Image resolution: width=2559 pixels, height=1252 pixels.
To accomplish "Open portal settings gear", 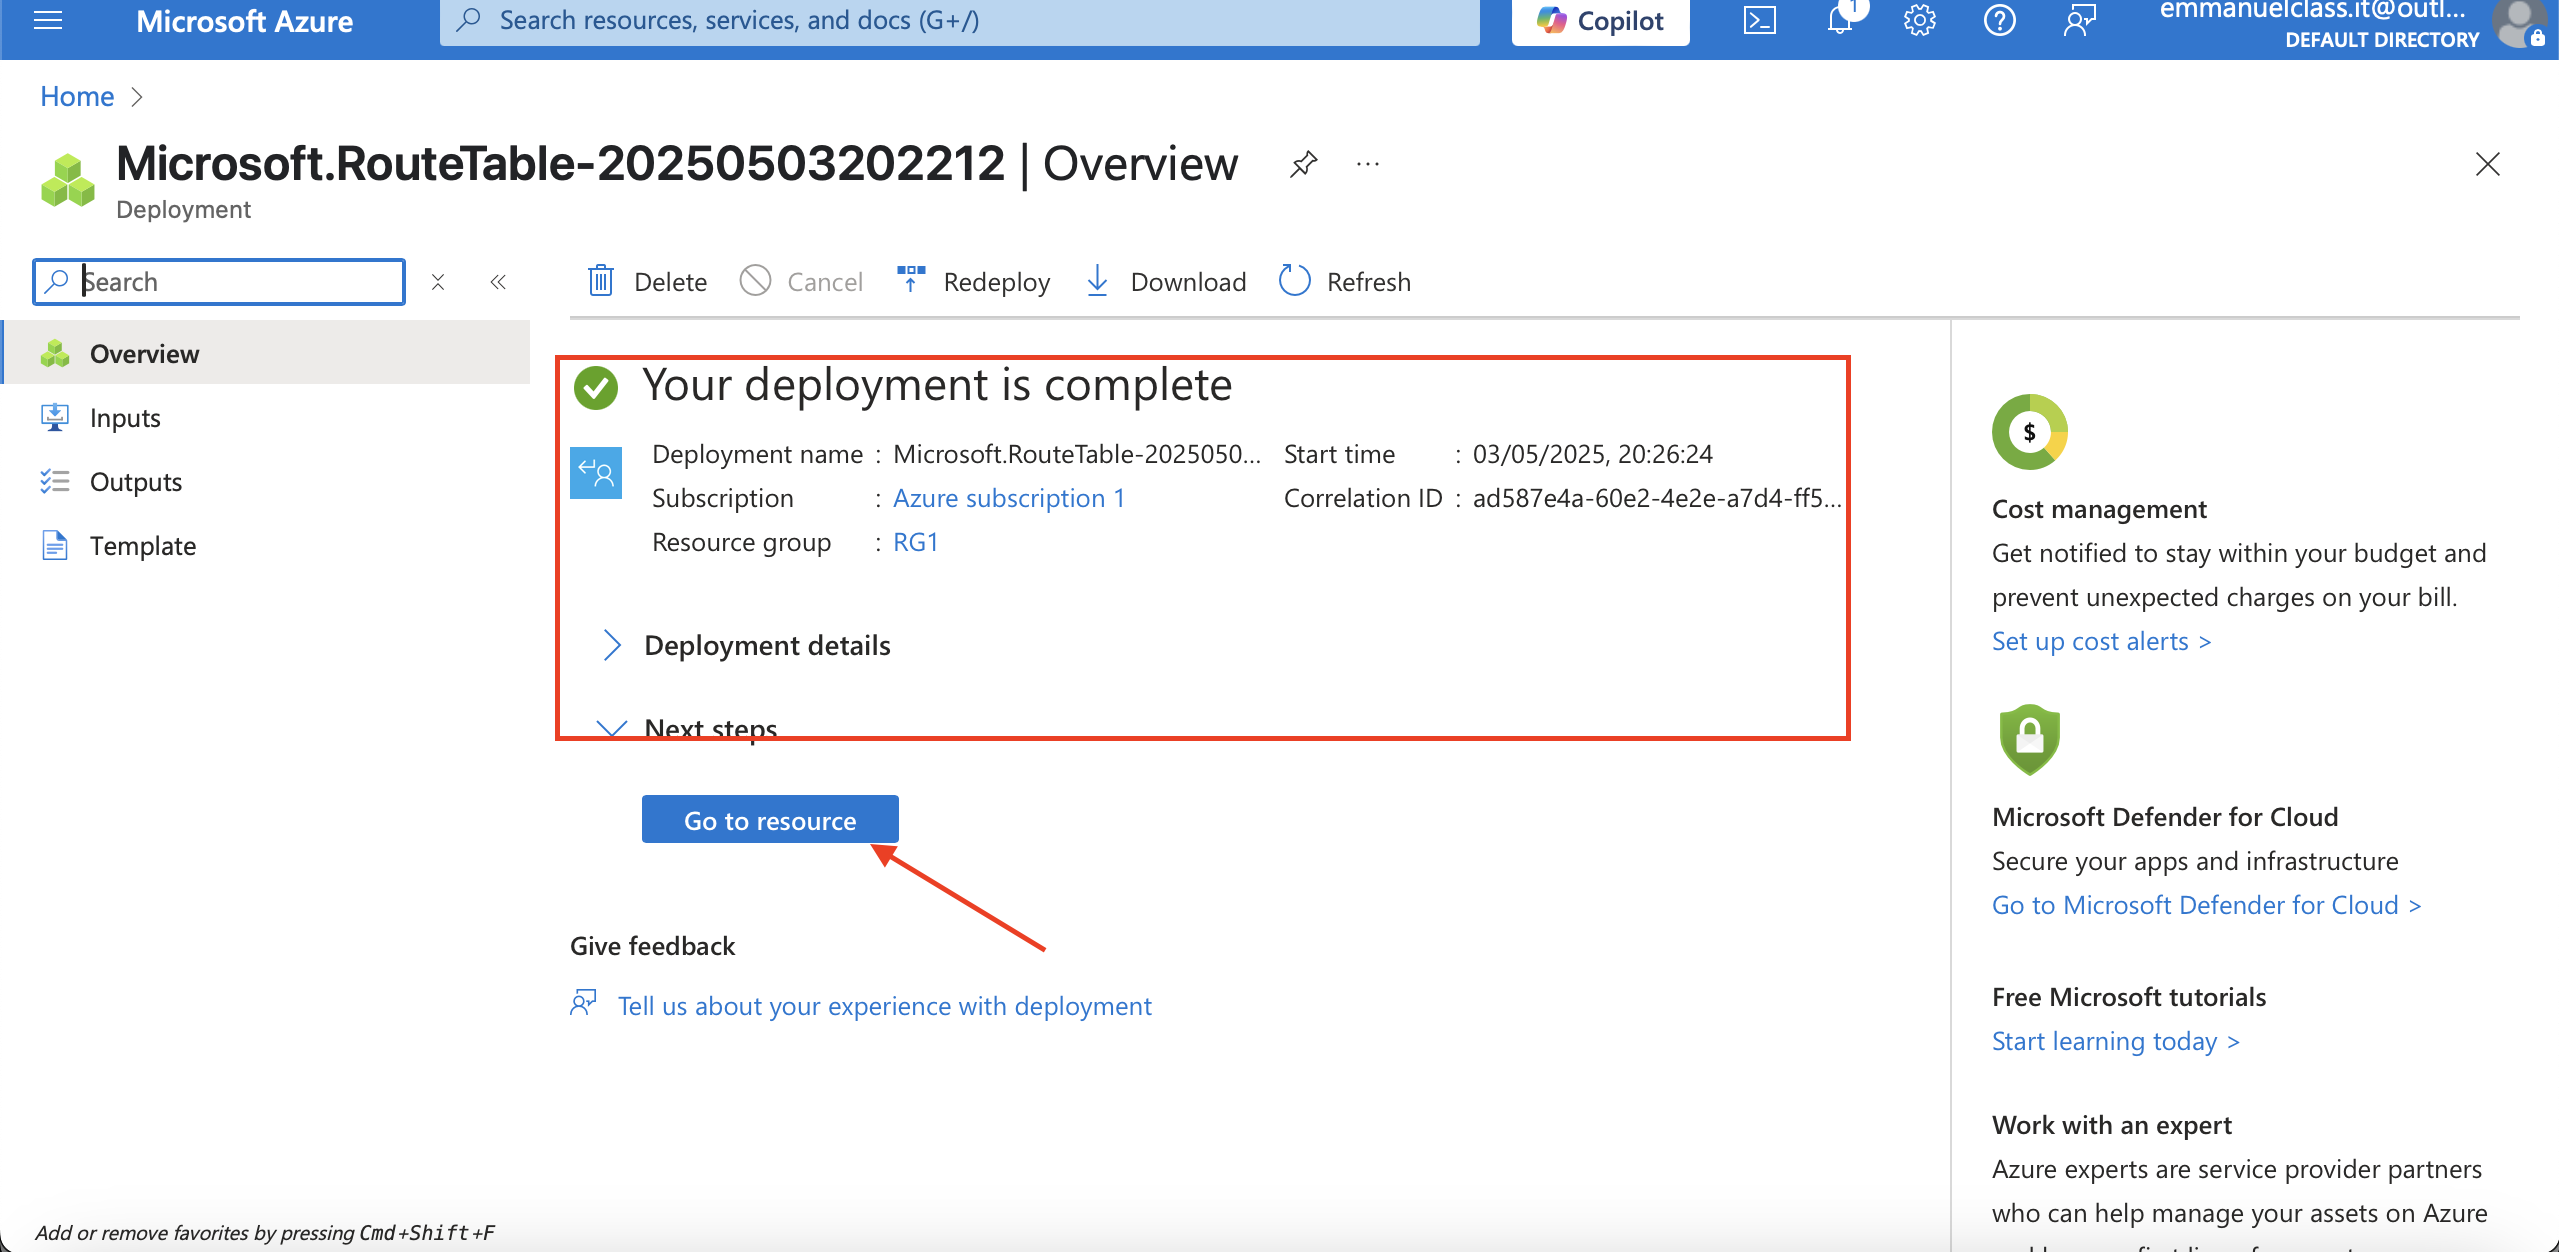I will (1920, 21).
